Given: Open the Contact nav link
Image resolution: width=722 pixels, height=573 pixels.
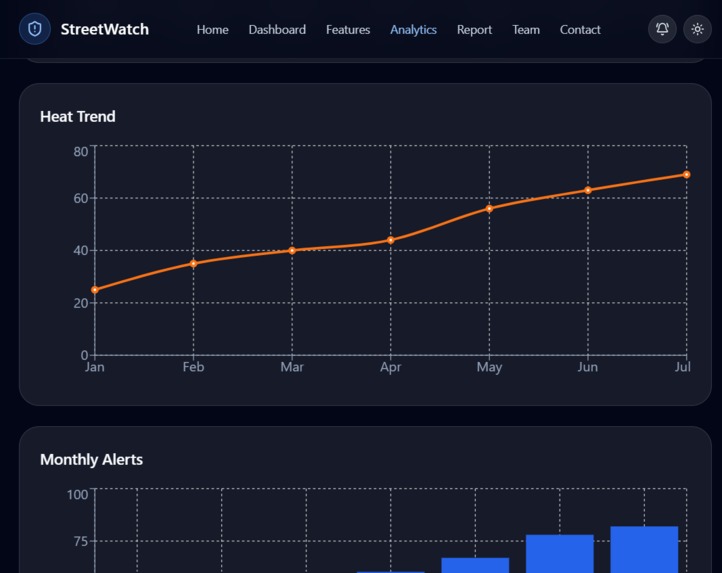Looking at the screenshot, I should click(x=580, y=29).
